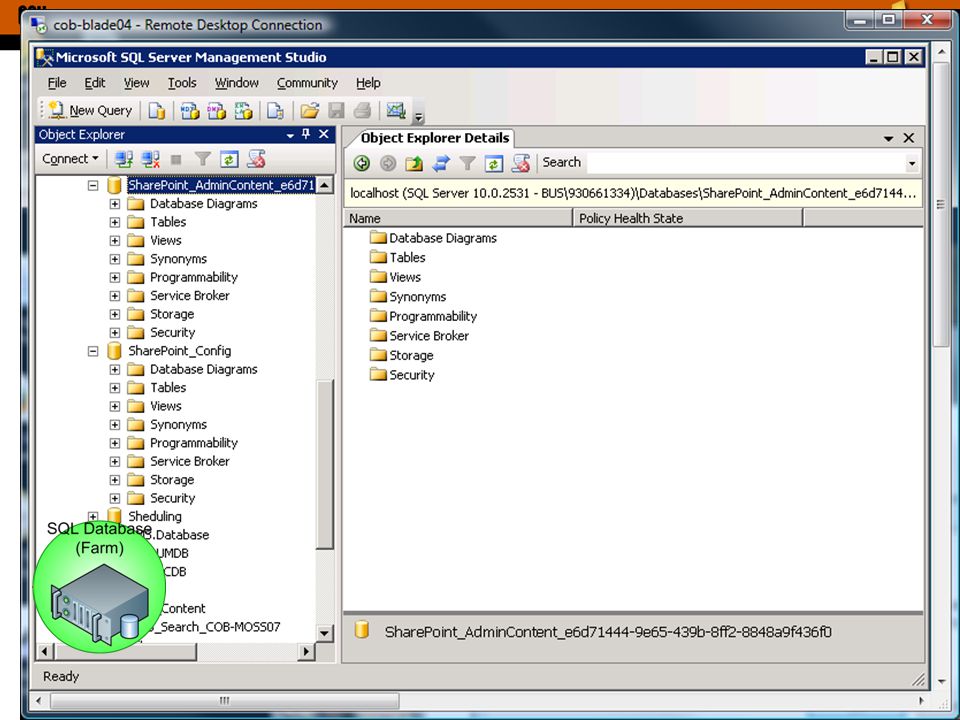Select SharePoint_Config database in tree
Screen dimensions: 960x720
coord(179,351)
